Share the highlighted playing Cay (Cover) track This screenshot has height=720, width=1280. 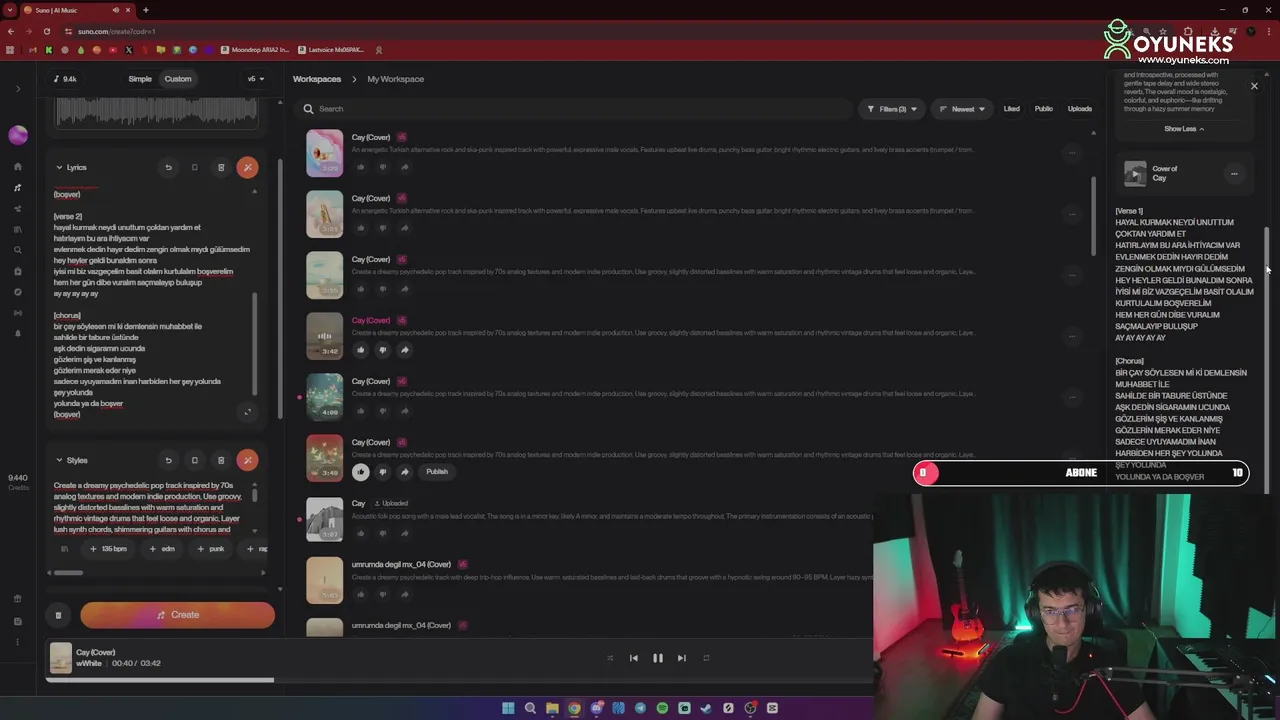(x=404, y=350)
